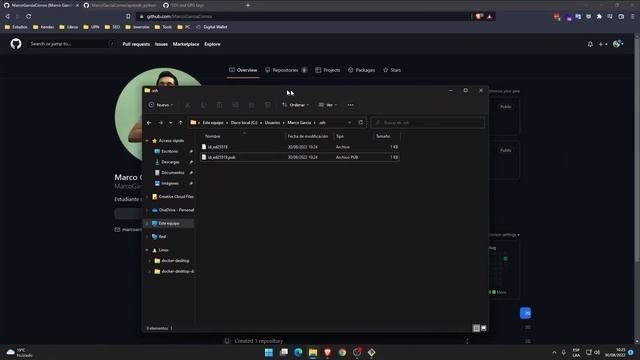Screen dimensions: 640x360
Task: Open the GitHub profile avatar menu
Action: point(618,44)
